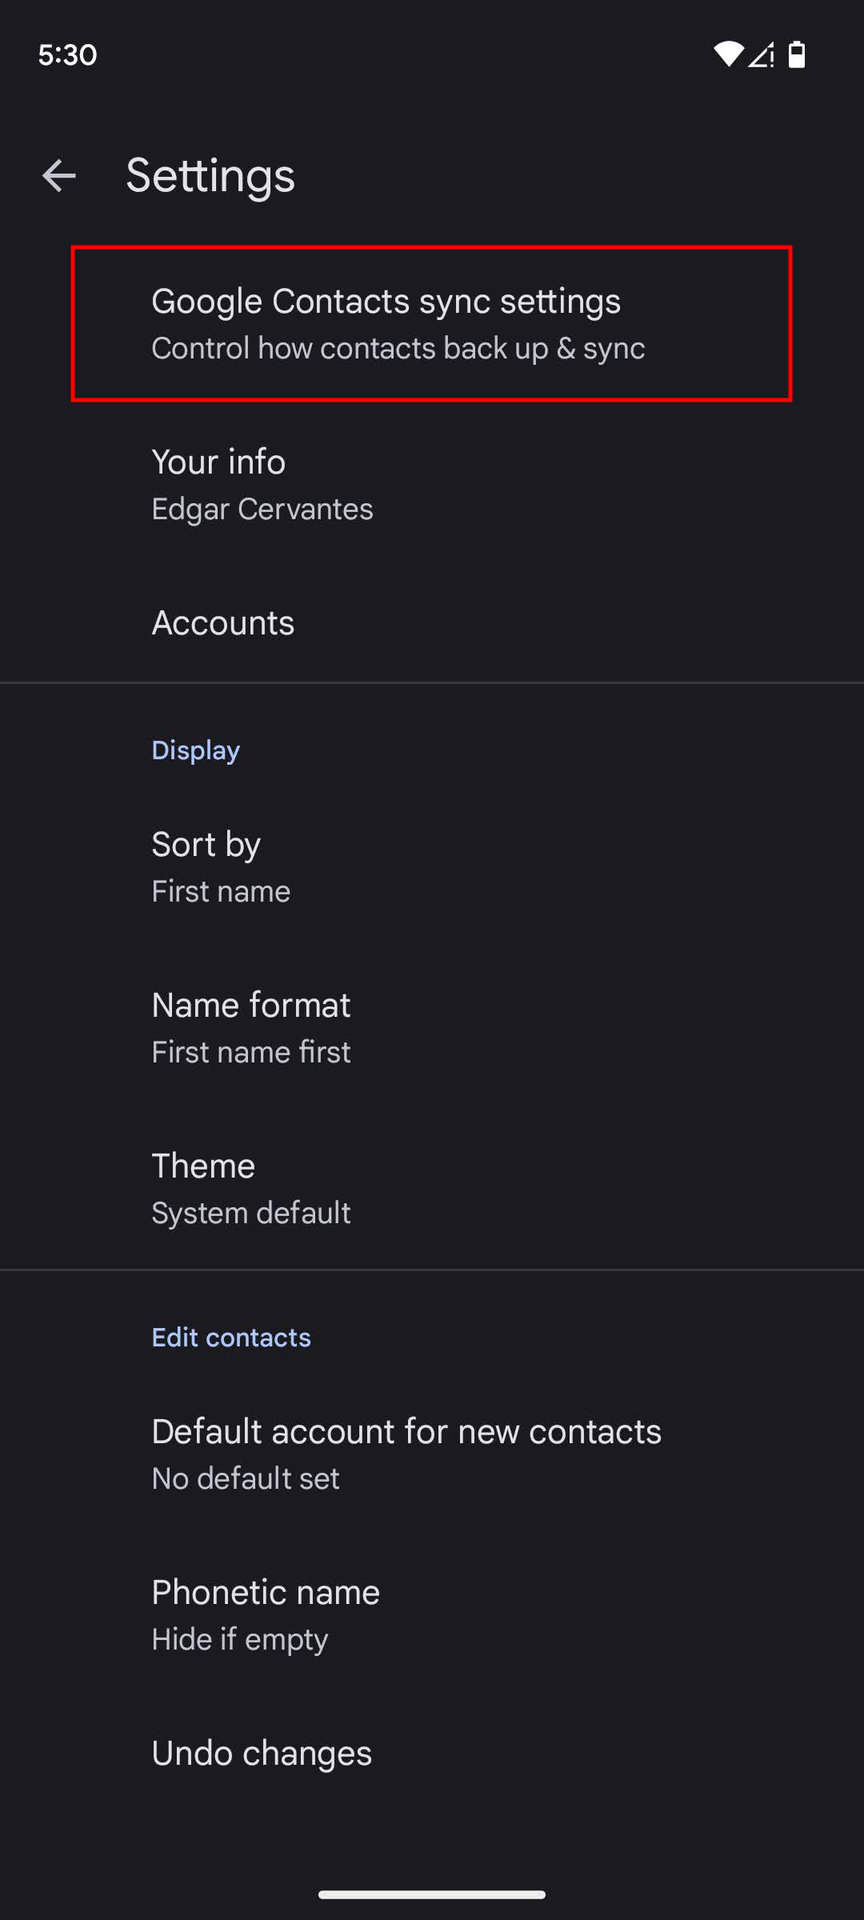Tap the "First name" sort value
This screenshot has width=864, height=1920.
point(221,891)
